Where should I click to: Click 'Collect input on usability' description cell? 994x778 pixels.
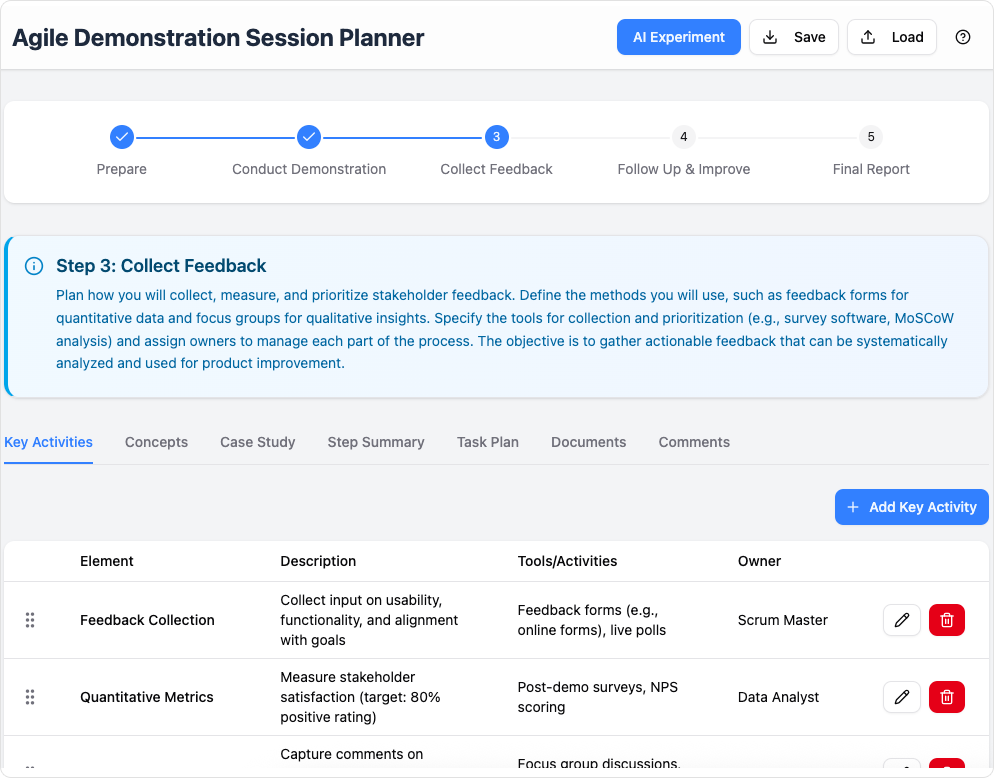pos(369,620)
